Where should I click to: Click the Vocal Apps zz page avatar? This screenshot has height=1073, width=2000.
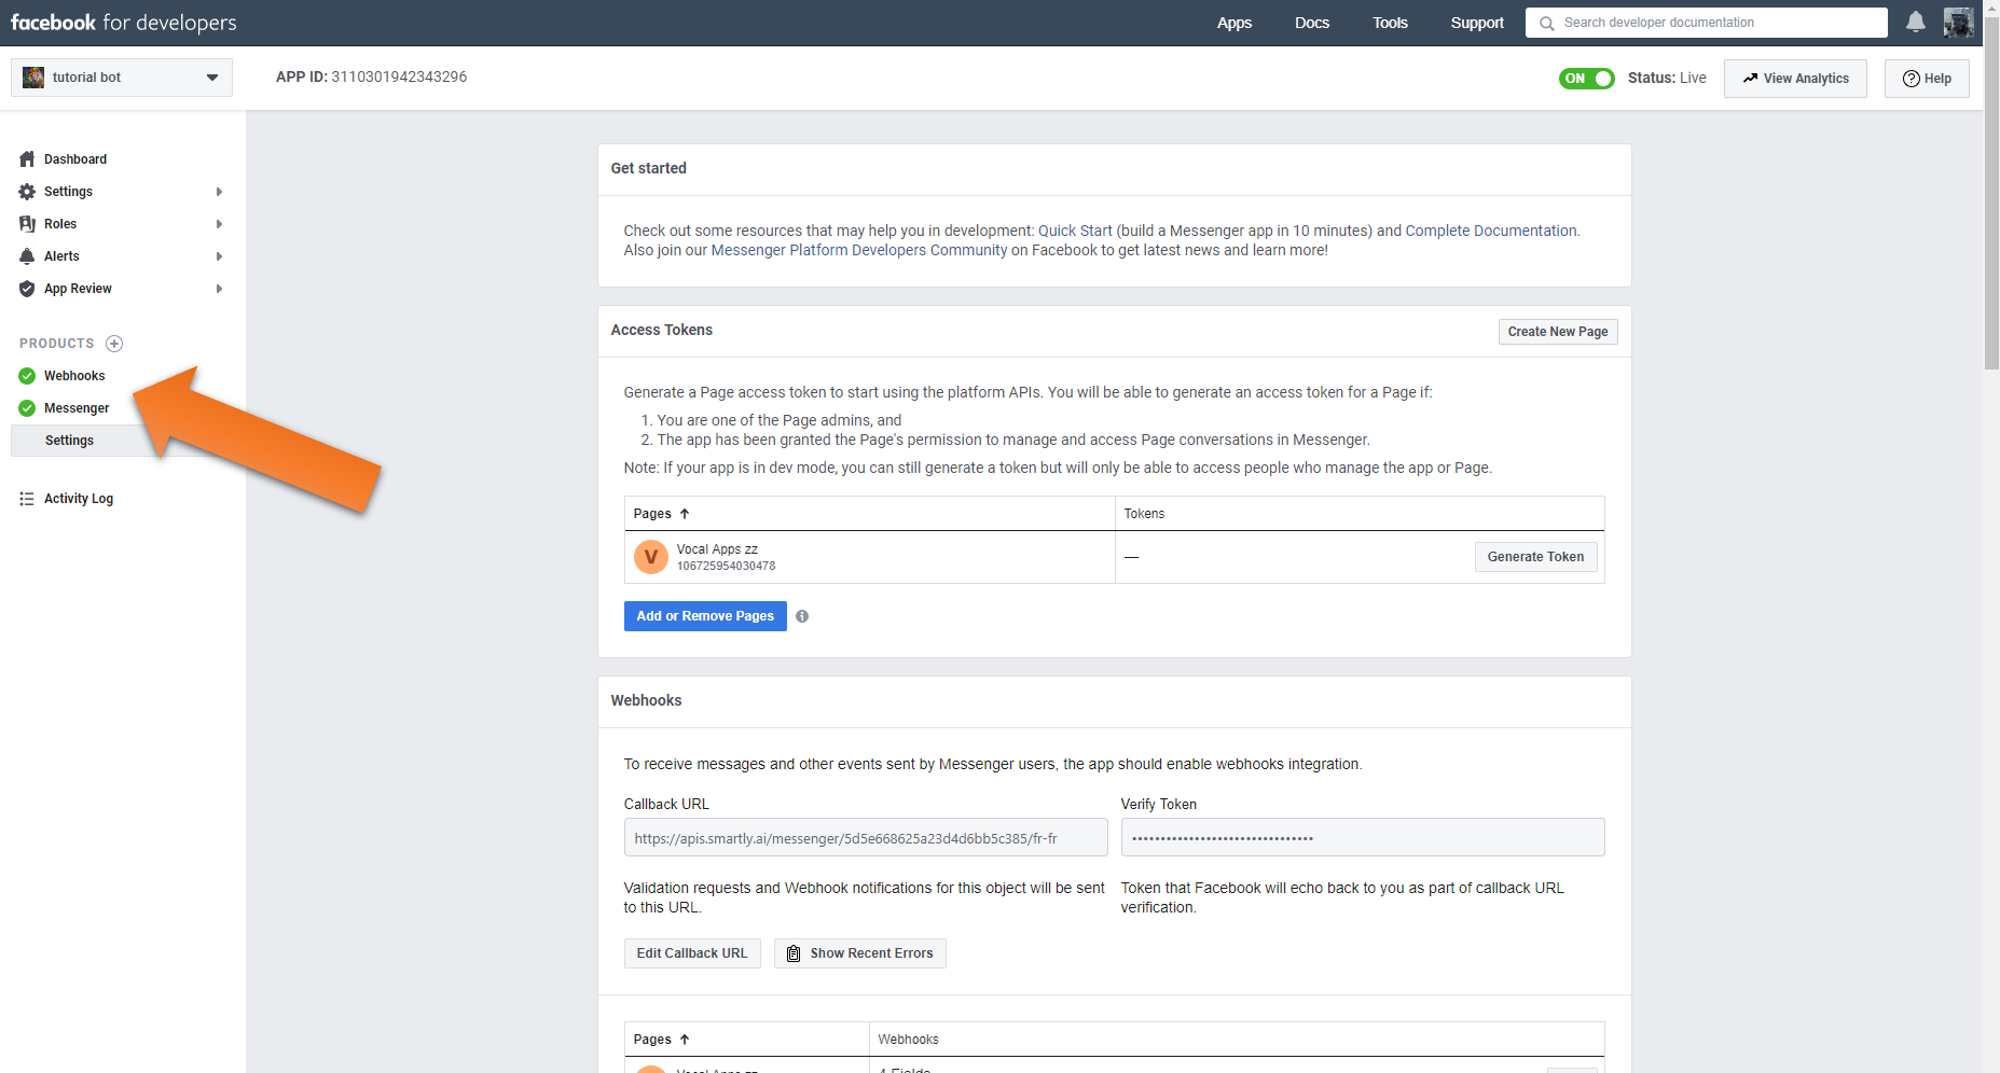click(651, 557)
